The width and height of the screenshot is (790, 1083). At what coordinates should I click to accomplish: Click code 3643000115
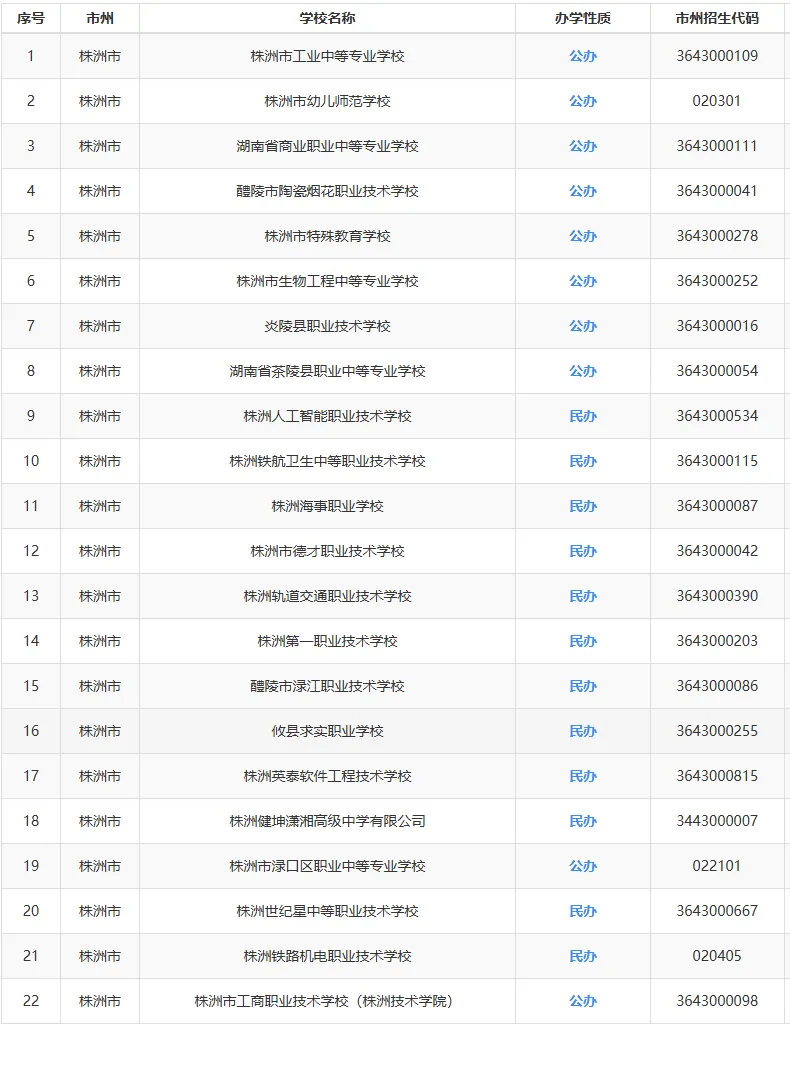tap(717, 461)
